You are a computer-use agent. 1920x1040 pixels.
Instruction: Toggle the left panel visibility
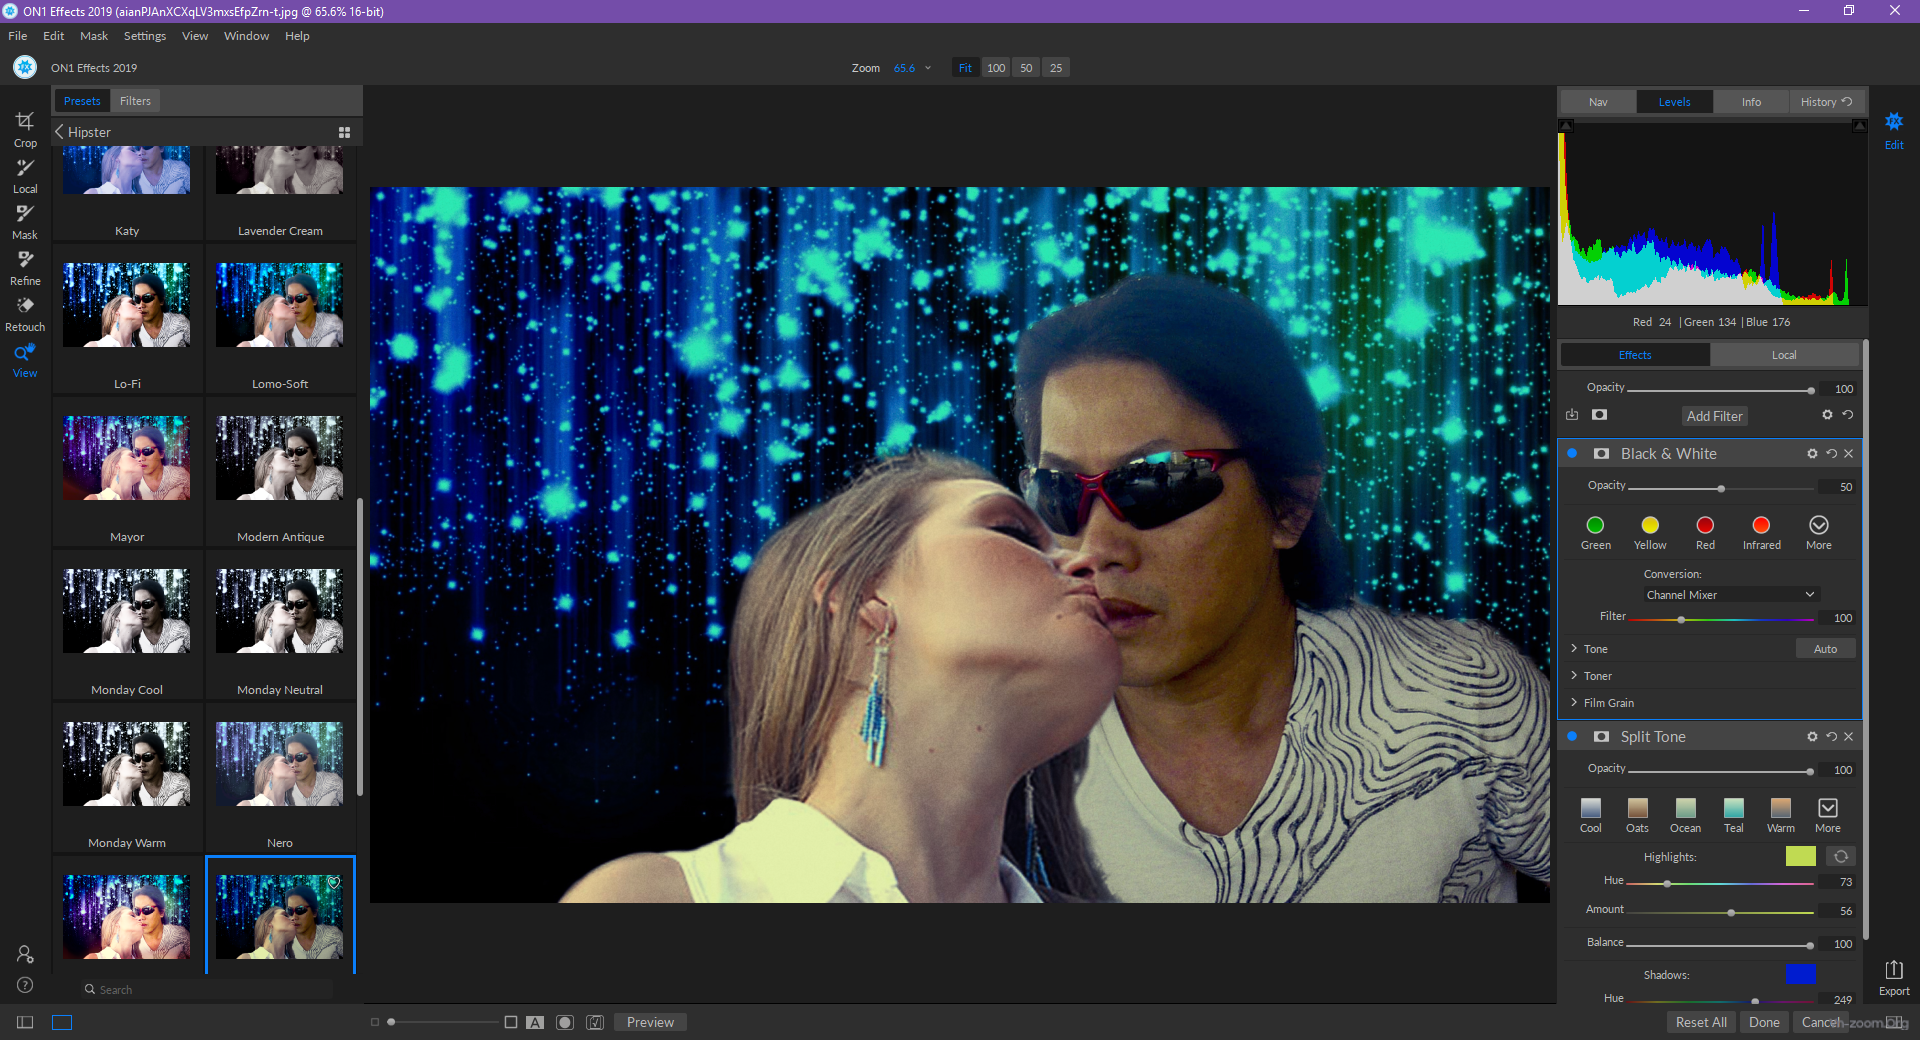[25, 1022]
